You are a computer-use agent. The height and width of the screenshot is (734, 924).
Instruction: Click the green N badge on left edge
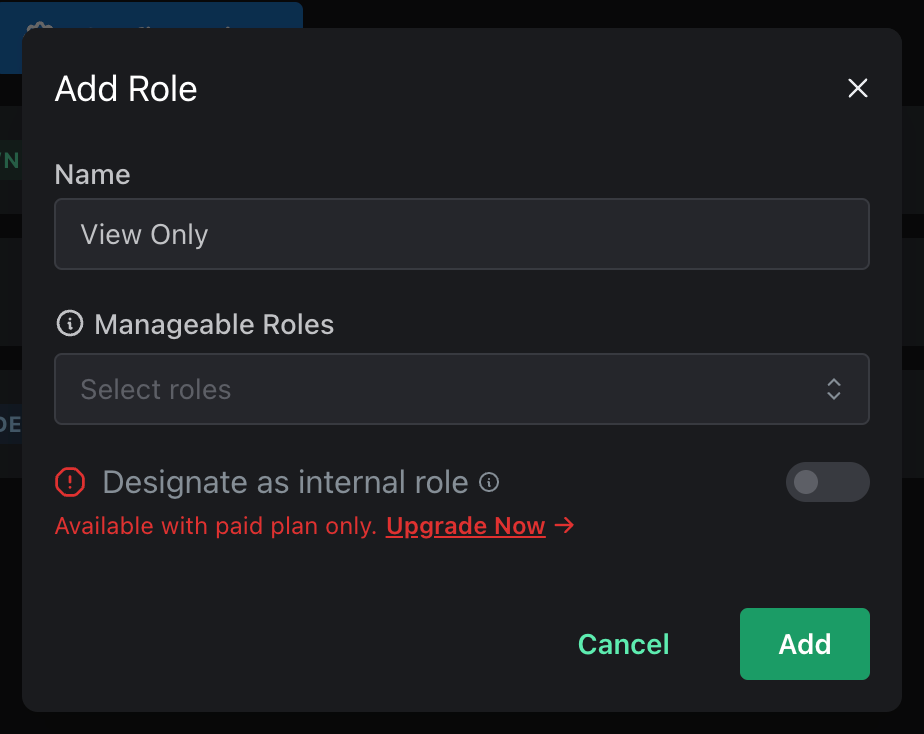tap(8, 159)
